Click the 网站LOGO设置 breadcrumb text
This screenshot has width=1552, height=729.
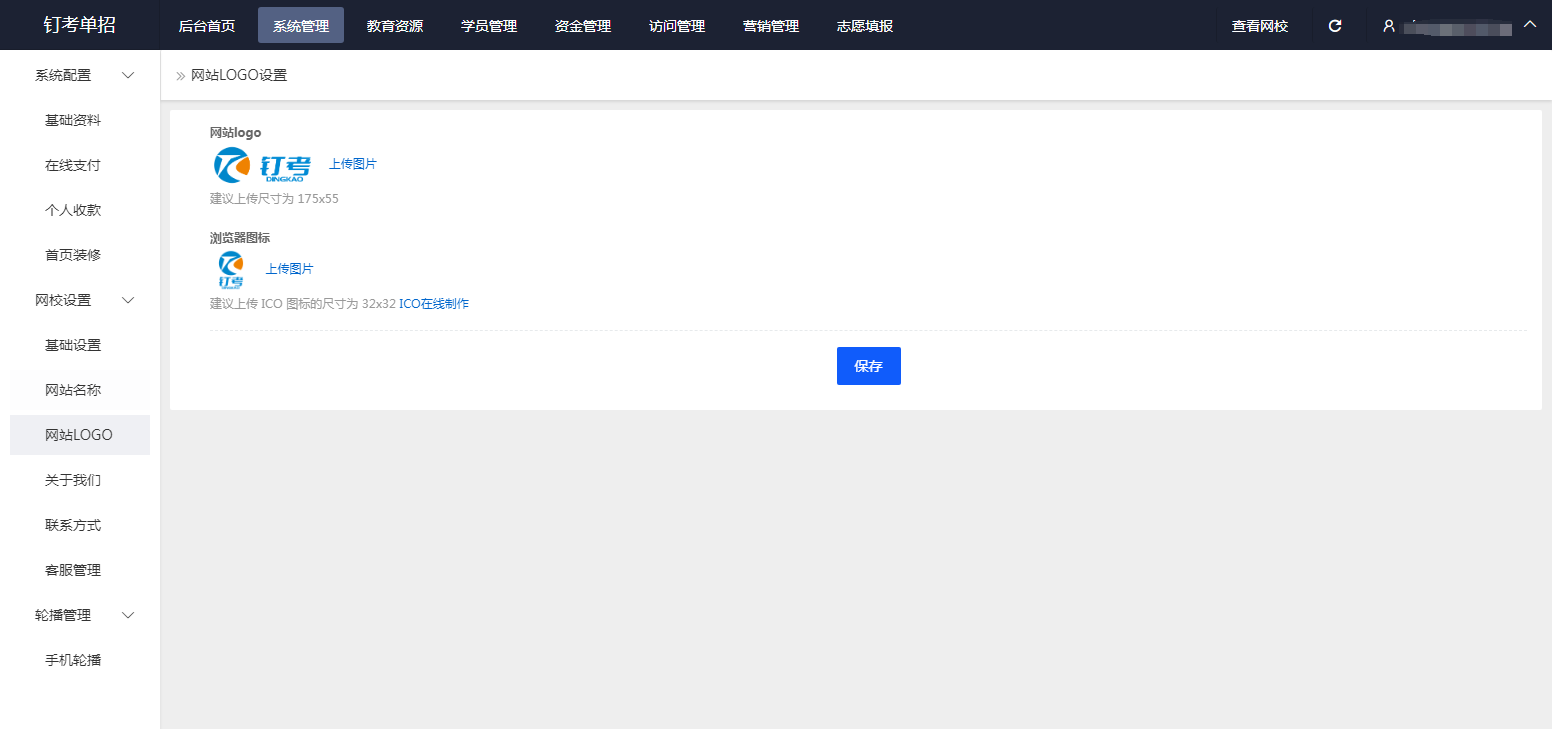click(x=239, y=75)
